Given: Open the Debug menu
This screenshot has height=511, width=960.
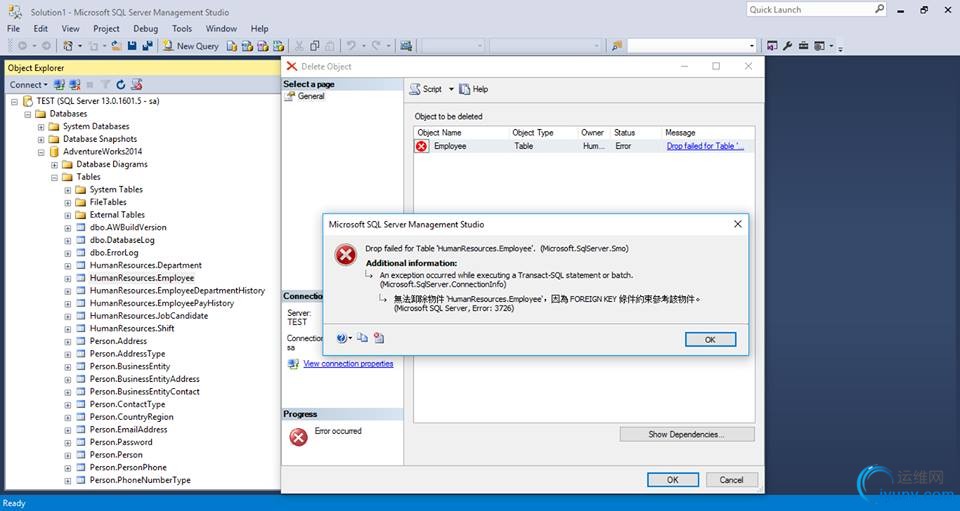Looking at the screenshot, I should pos(145,28).
